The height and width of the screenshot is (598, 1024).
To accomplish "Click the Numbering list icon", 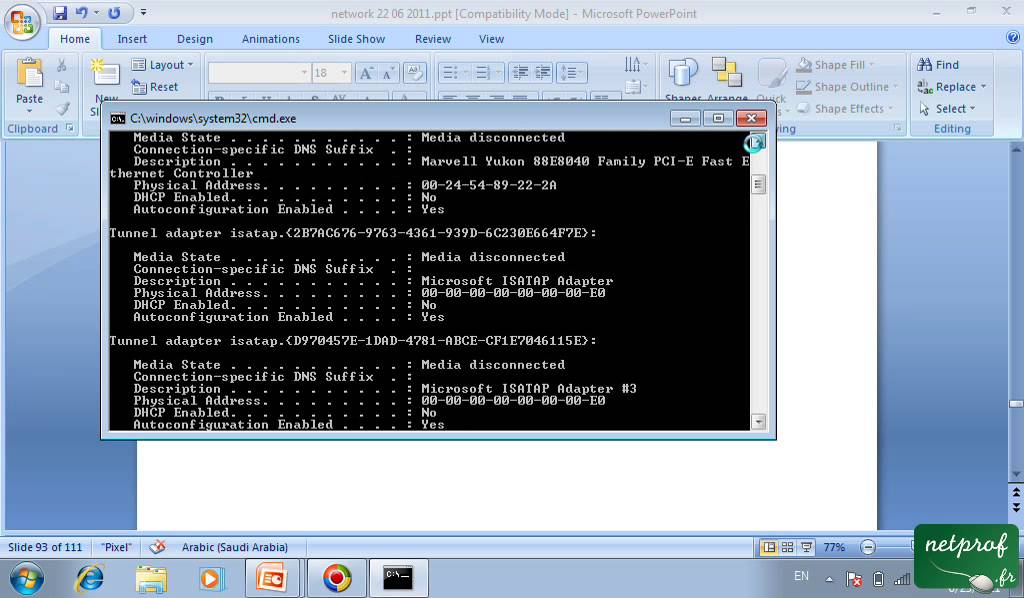I will pyautogui.click(x=483, y=72).
